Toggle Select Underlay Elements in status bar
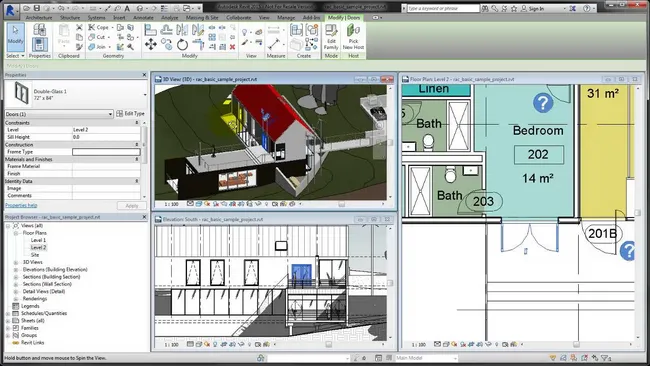650x366 pixels. coord(563,358)
